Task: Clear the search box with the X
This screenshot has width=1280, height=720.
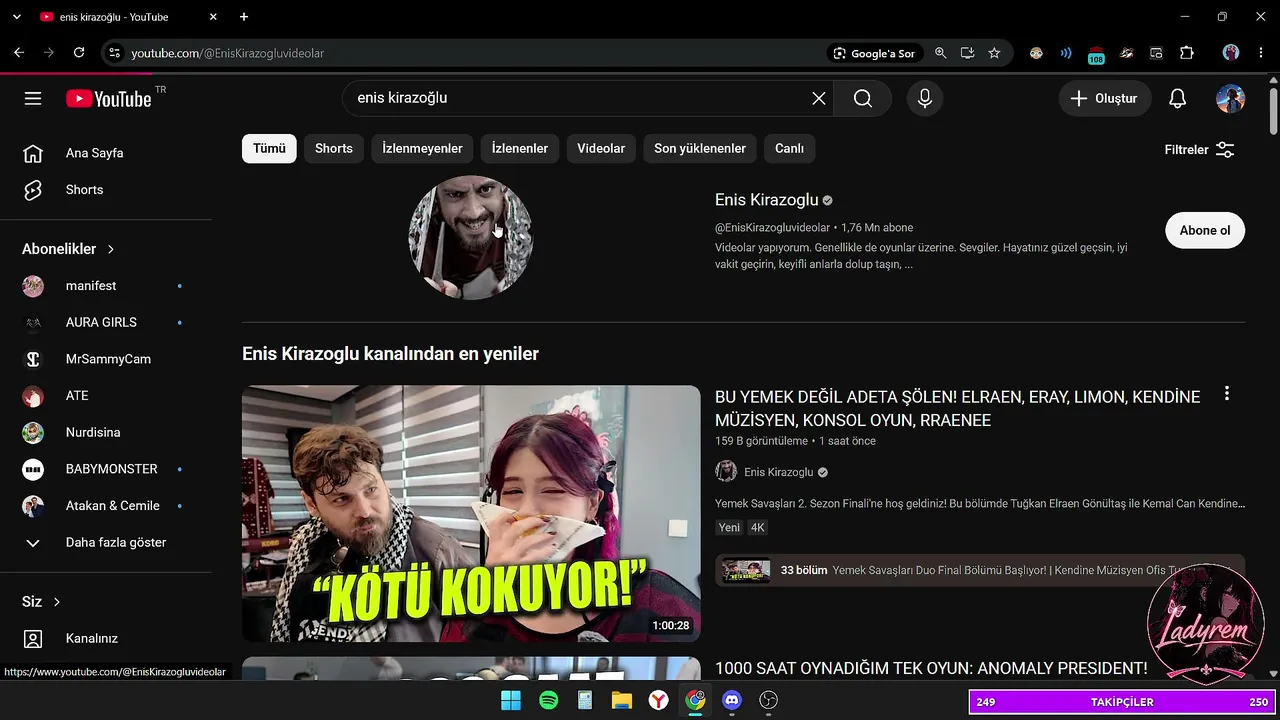Action: pyautogui.click(x=819, y=98)
